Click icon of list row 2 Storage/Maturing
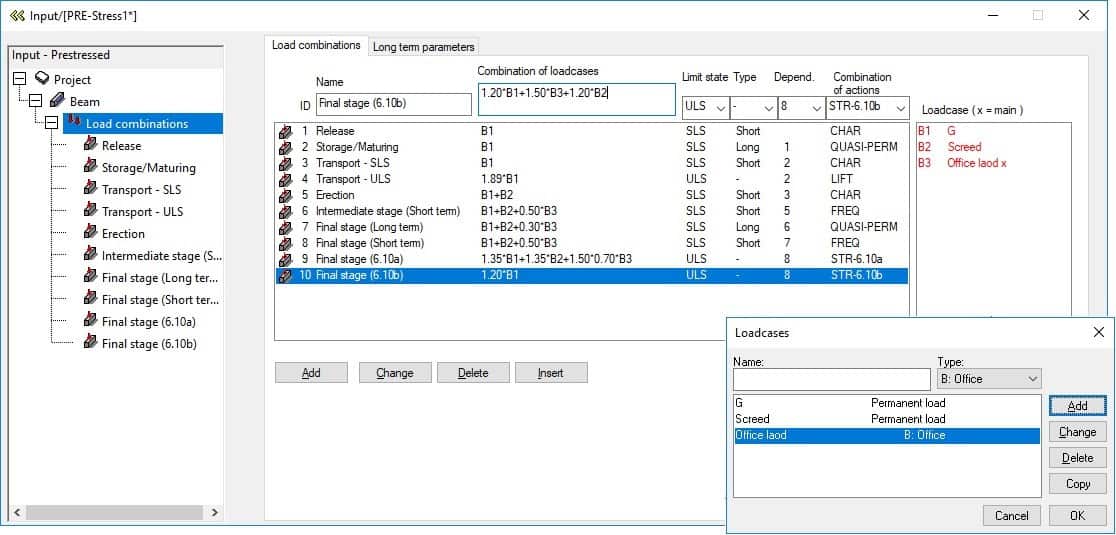The height and width of the screenshot is (535, 1116). [285, 147]
